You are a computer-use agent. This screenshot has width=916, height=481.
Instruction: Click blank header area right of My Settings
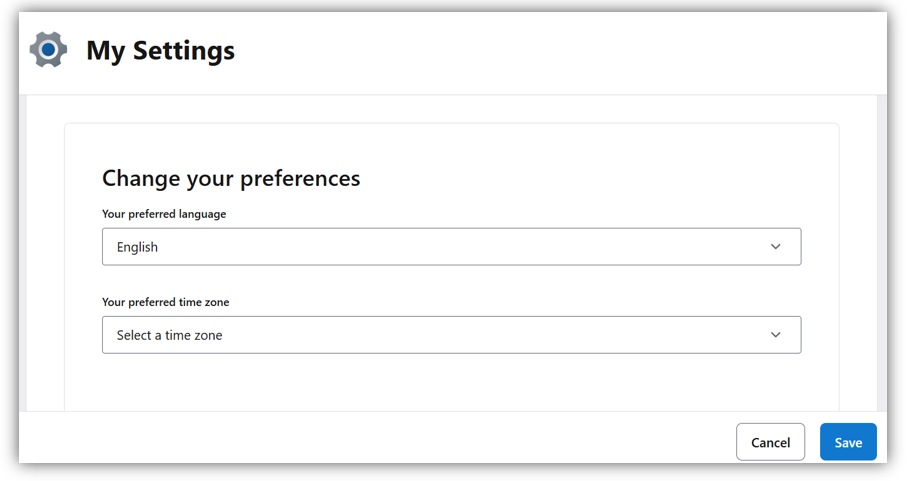(x=560, y=50)
